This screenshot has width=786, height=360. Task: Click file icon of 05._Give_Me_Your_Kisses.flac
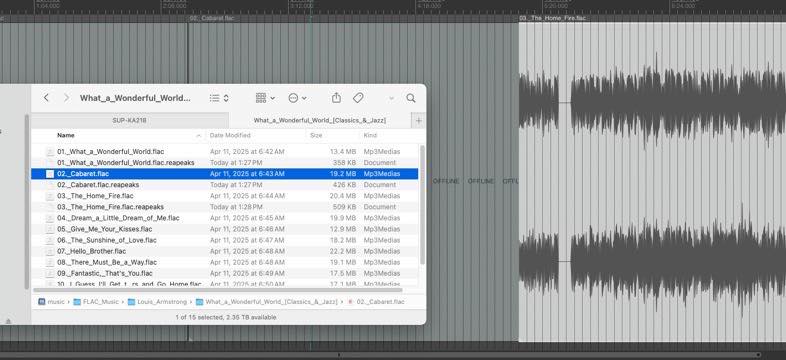pos(50,229)
